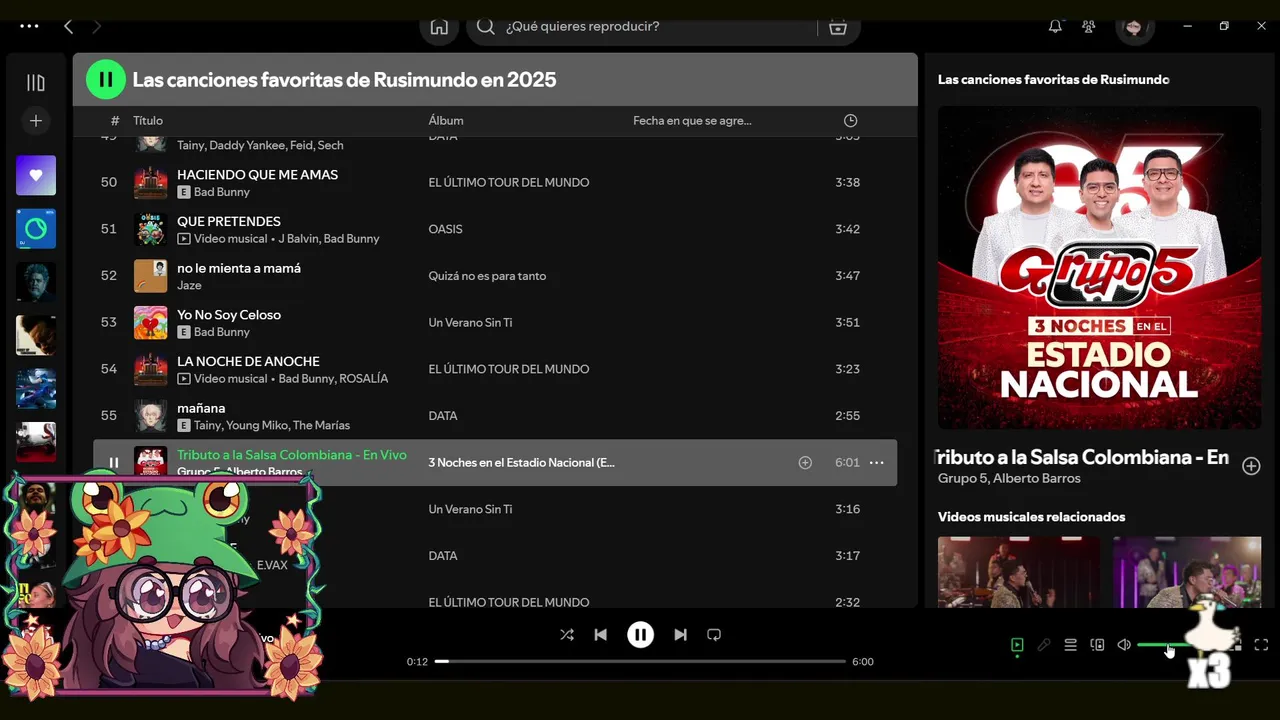Skip to the next track
1280x720 pixels.
pos(680,634)
